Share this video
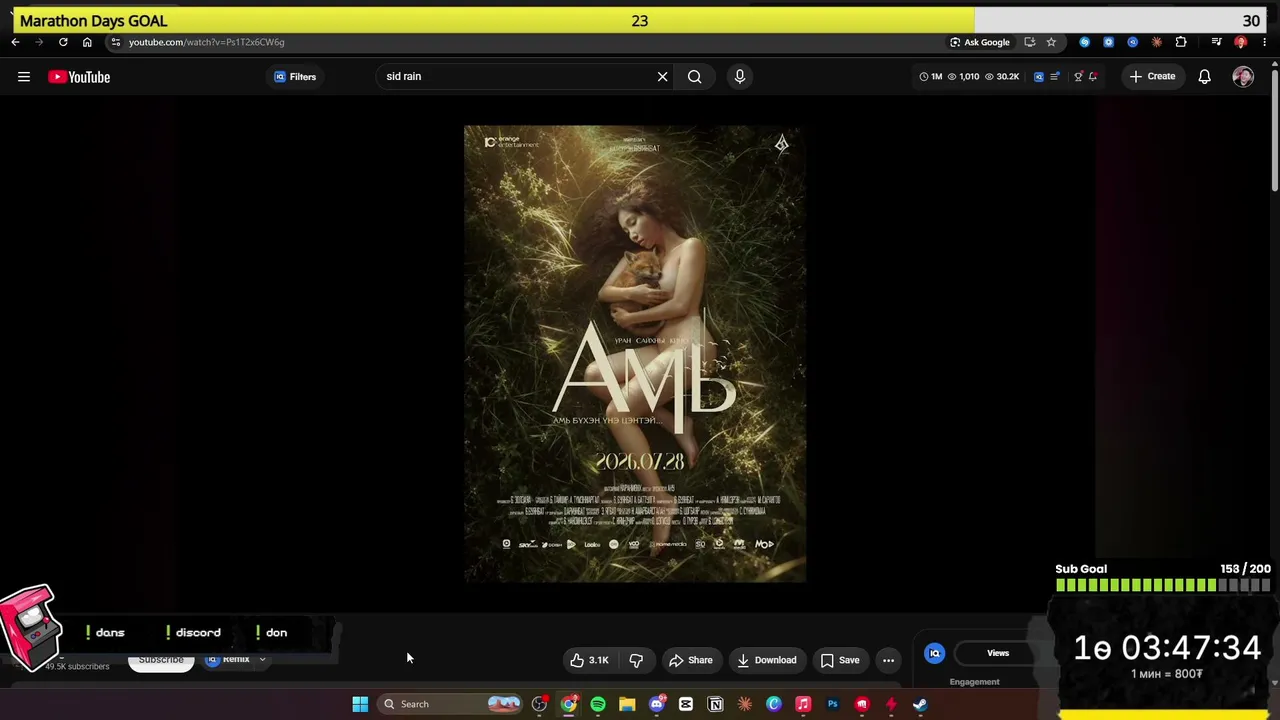Image resolution: width=1280 pixels, height=720 pixels. (690, 660)
